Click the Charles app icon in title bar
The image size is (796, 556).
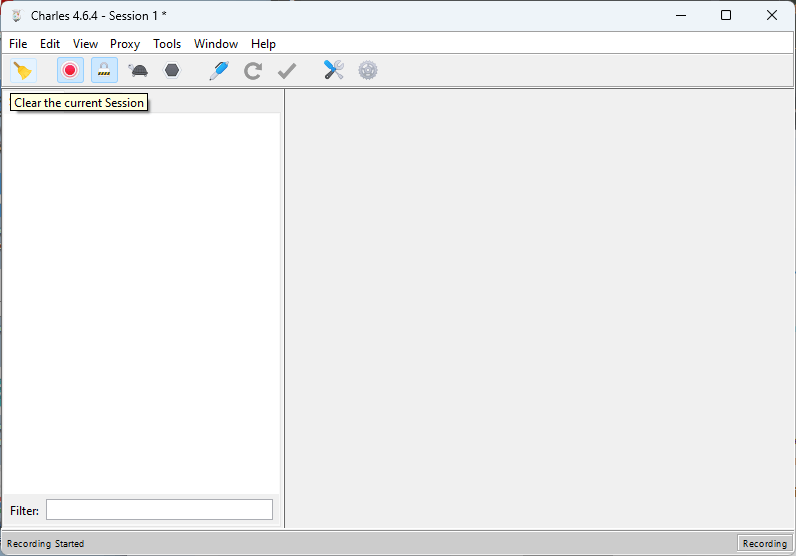click(17, 16)
